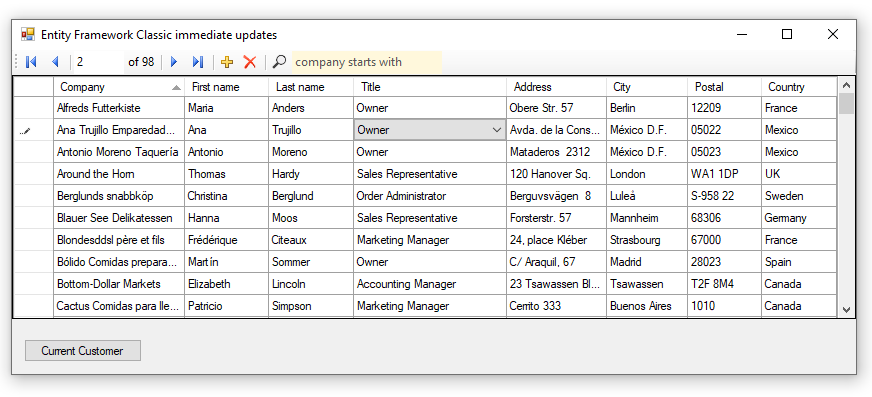
Task: Select row header of Alfreds Futterkiste
Action: point(33,108)
